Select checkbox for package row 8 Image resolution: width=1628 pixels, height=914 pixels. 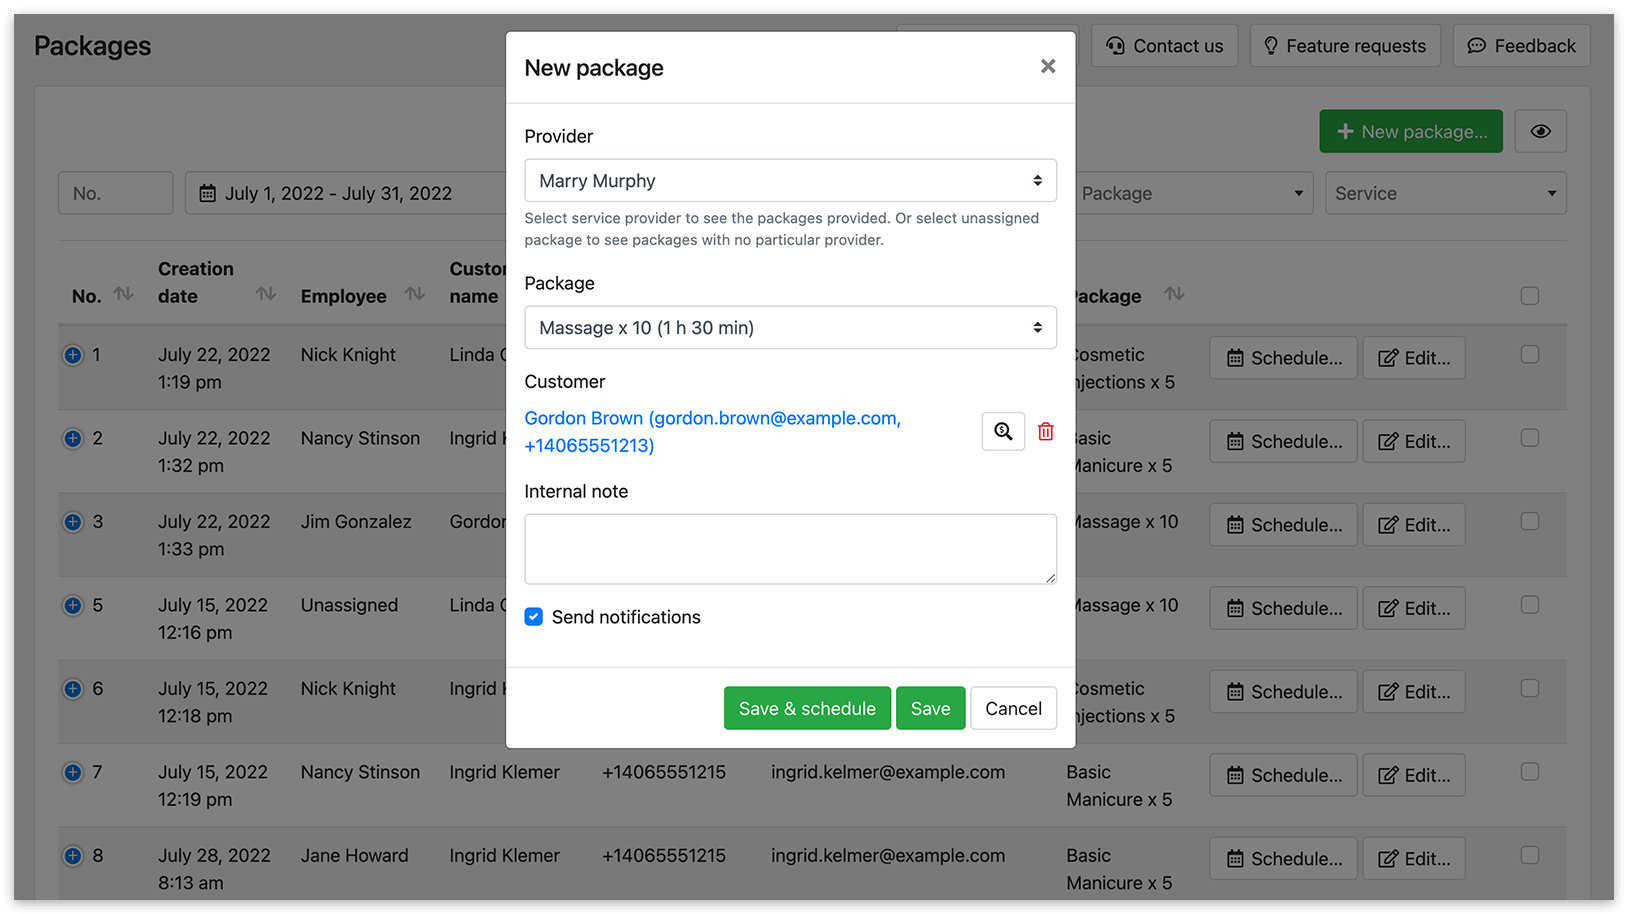[x=1530, y=856]
